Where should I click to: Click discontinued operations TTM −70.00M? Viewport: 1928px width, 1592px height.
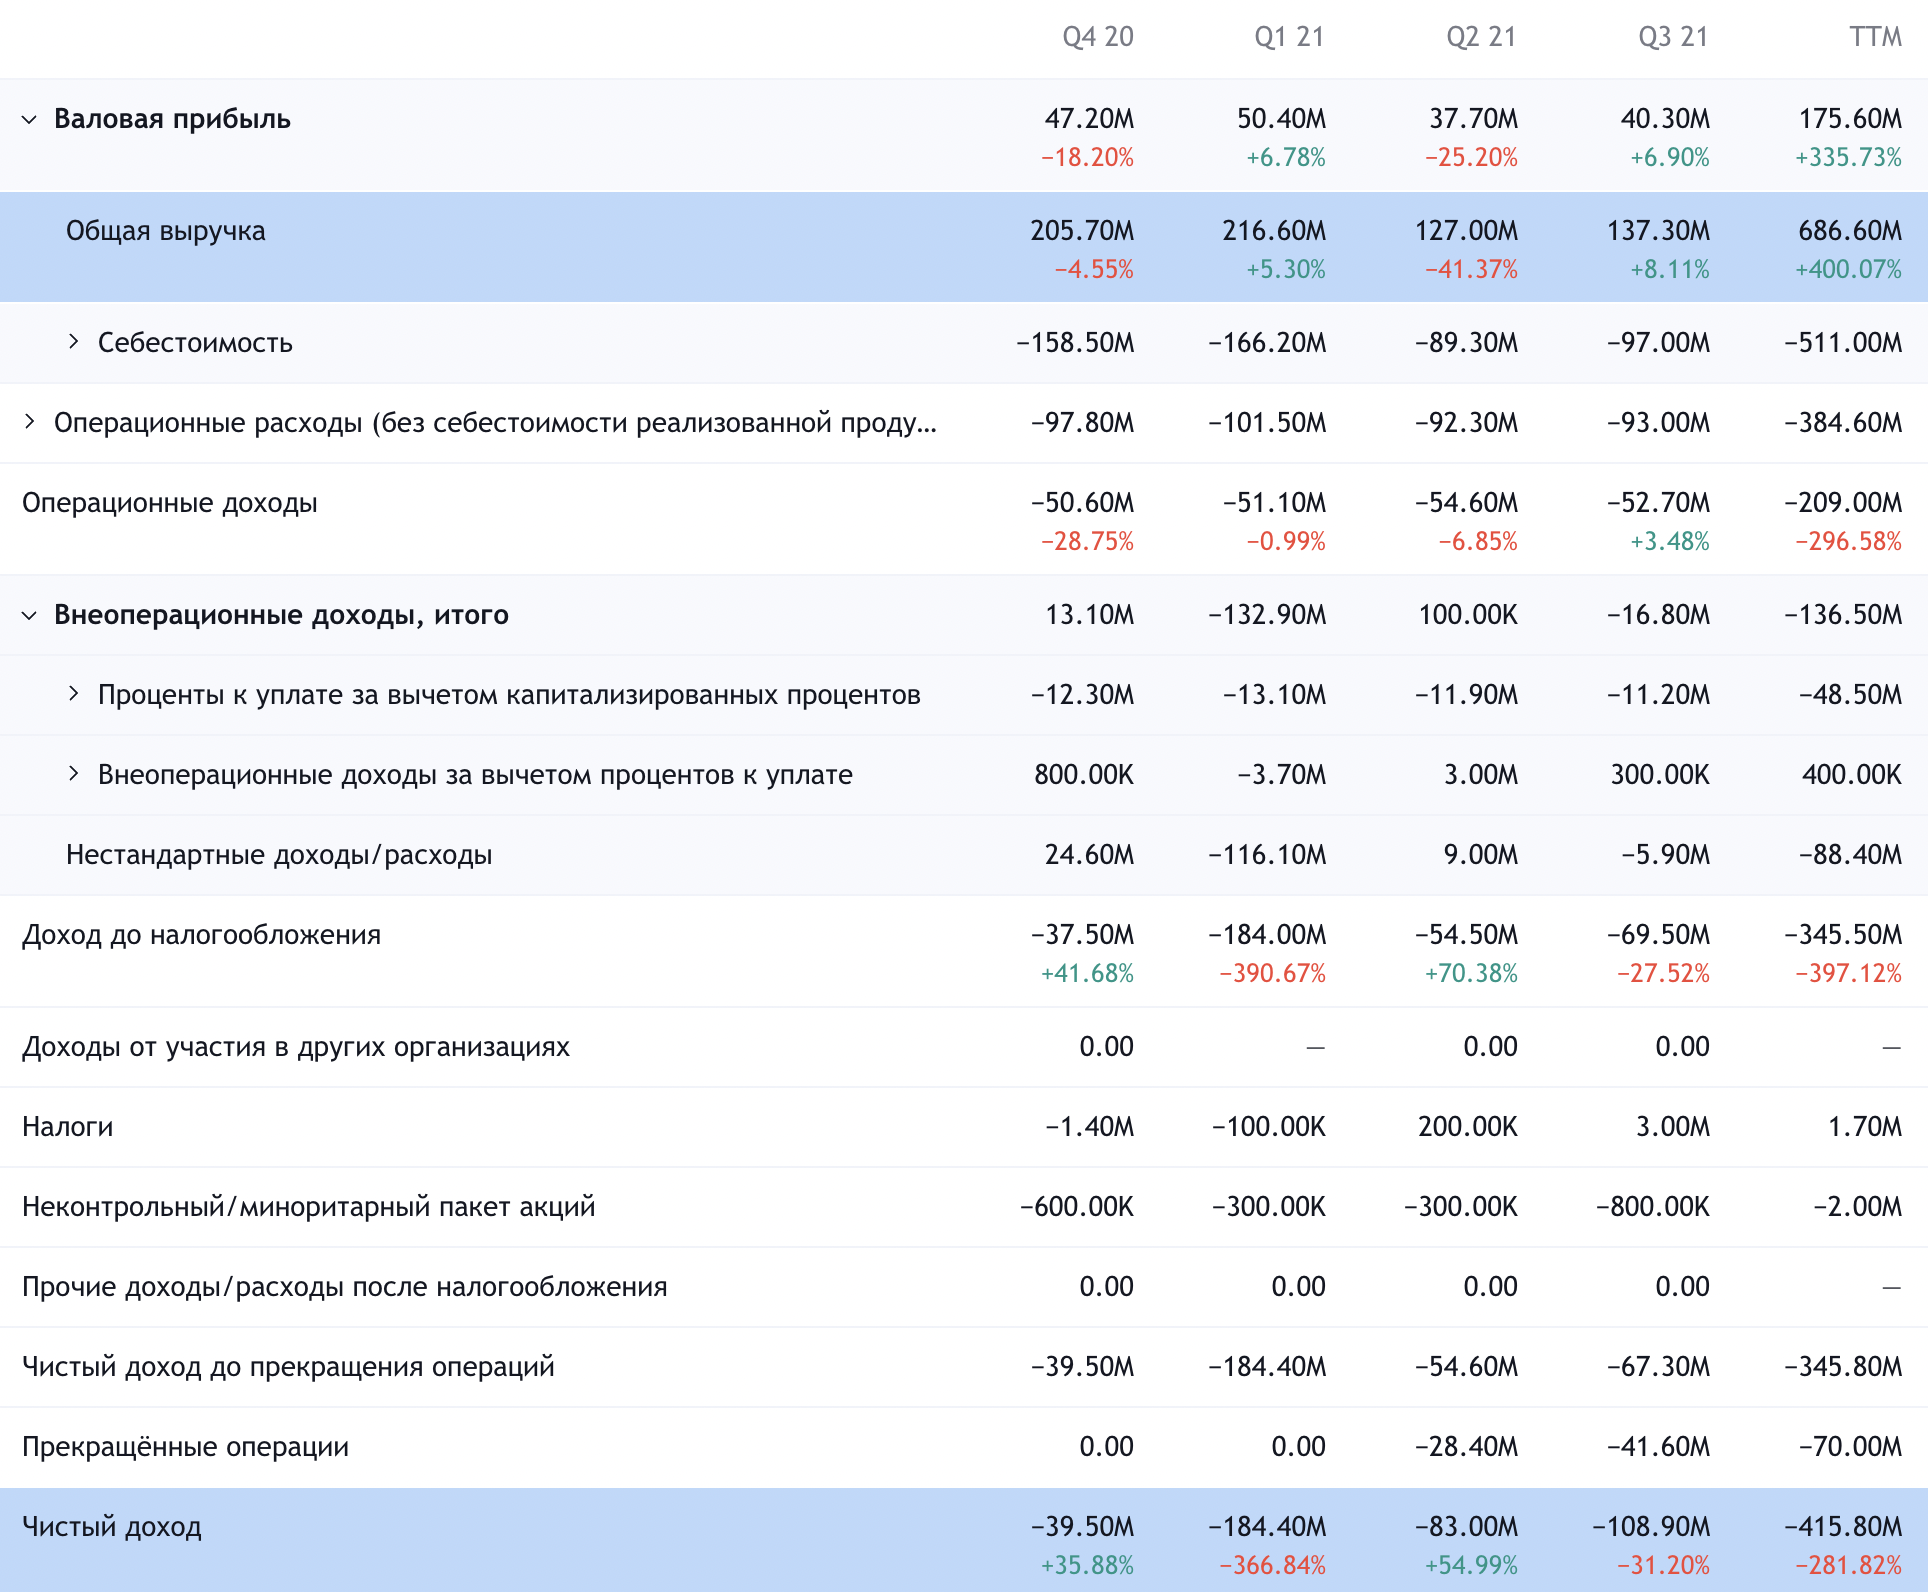click(1851, 1447)
